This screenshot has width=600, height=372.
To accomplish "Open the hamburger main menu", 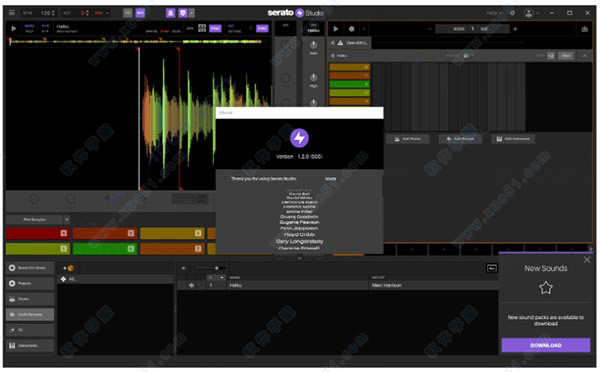I will [12, 13].
